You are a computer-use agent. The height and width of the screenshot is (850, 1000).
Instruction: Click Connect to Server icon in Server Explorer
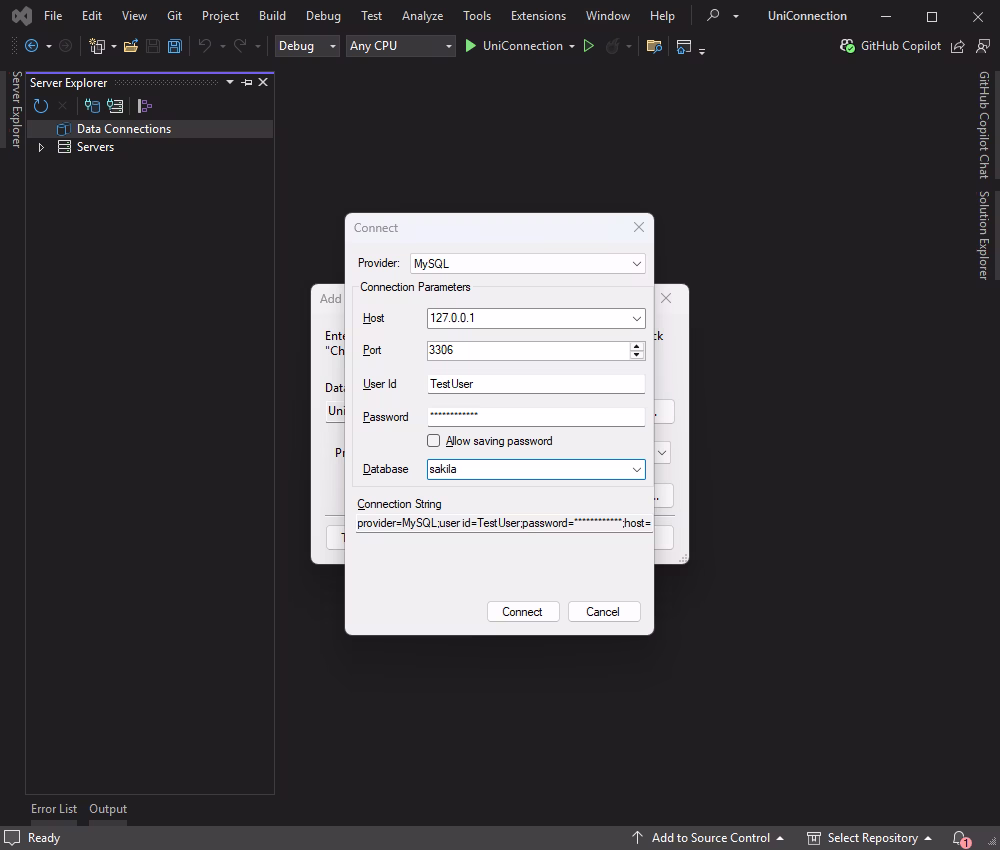[x=115, y=106]
